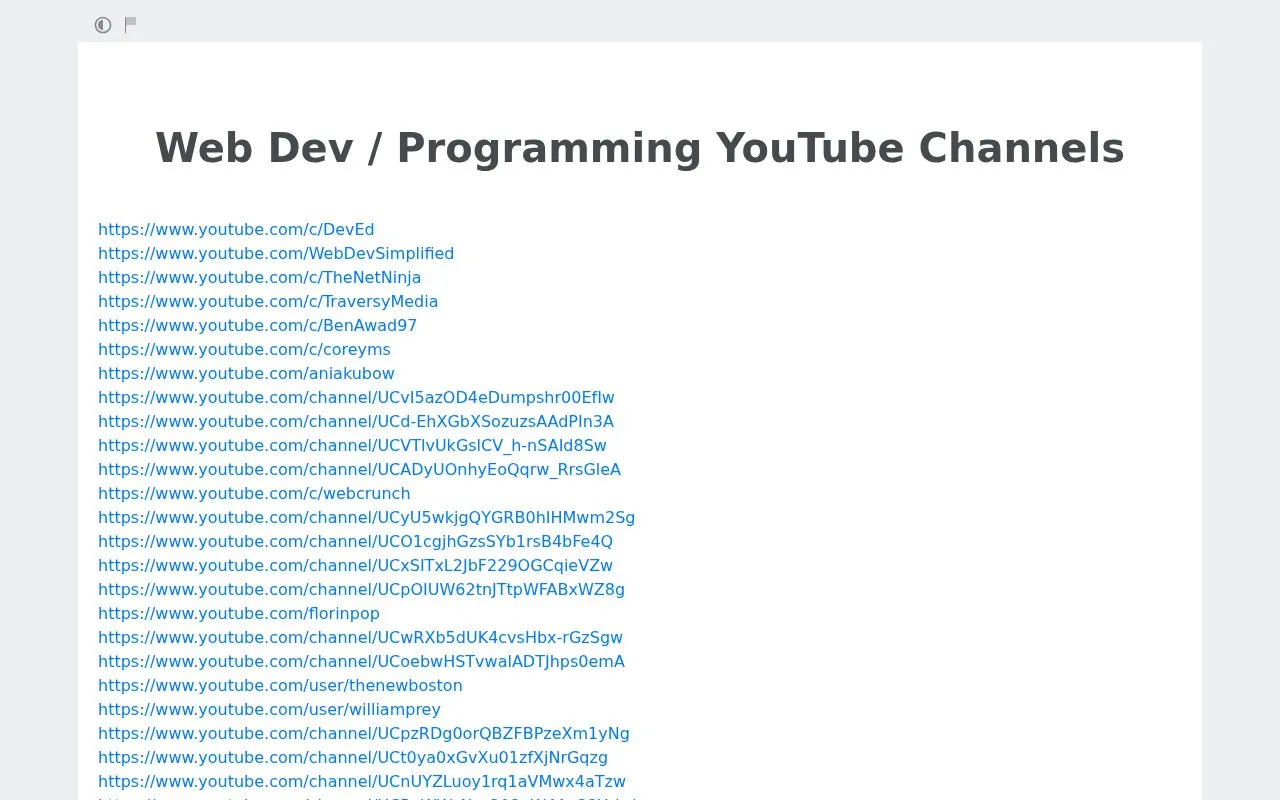
Task: Visit the TheNetNinja channel link
Action: [x=260, y=277]
